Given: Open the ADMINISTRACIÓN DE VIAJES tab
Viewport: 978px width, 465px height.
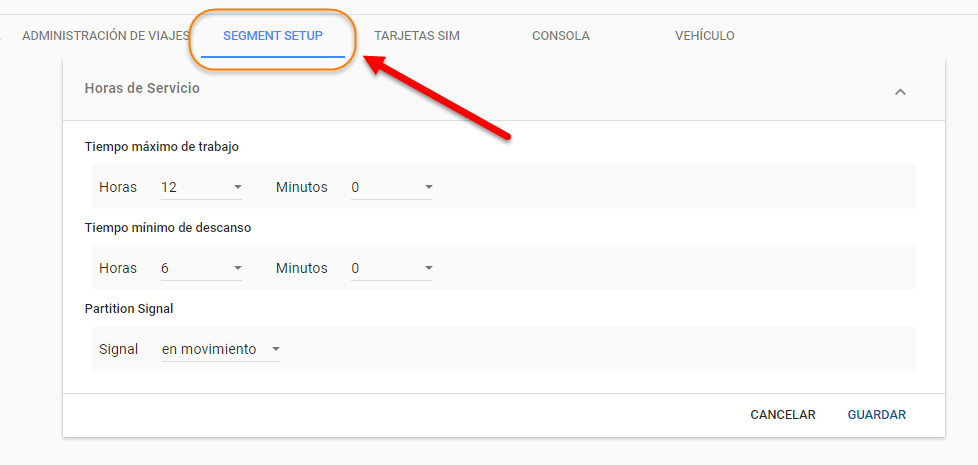Looking at the screenshot, I should (105, 36).
